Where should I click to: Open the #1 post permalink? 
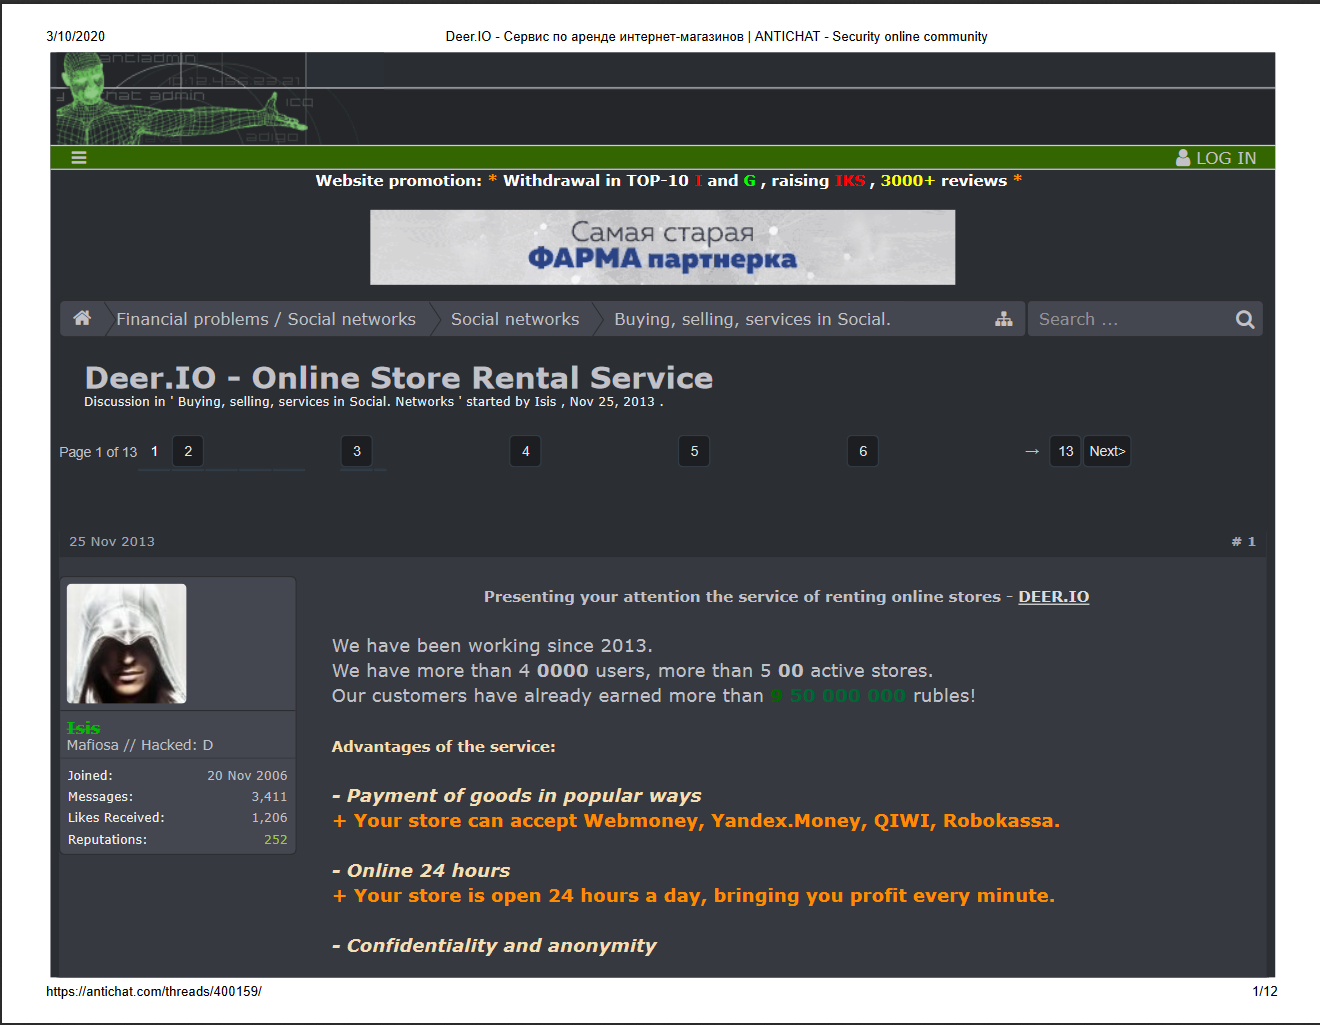1243,541
